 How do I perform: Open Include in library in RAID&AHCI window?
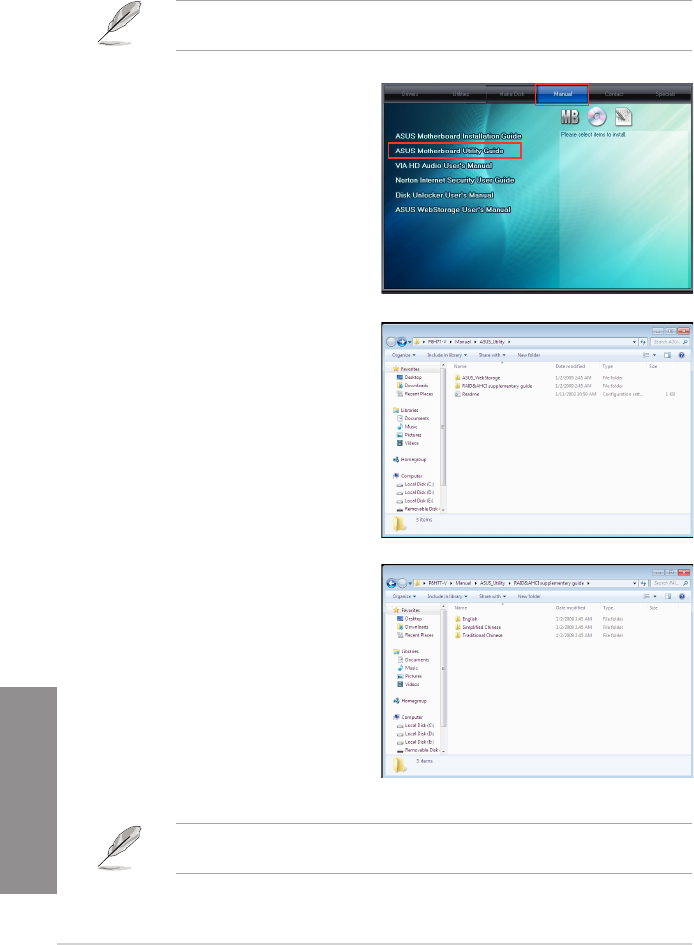click(447, 597)
